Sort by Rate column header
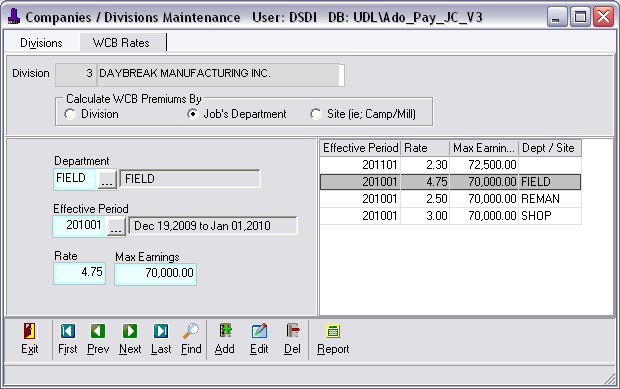620x389 pixels. tap(425, 148)
